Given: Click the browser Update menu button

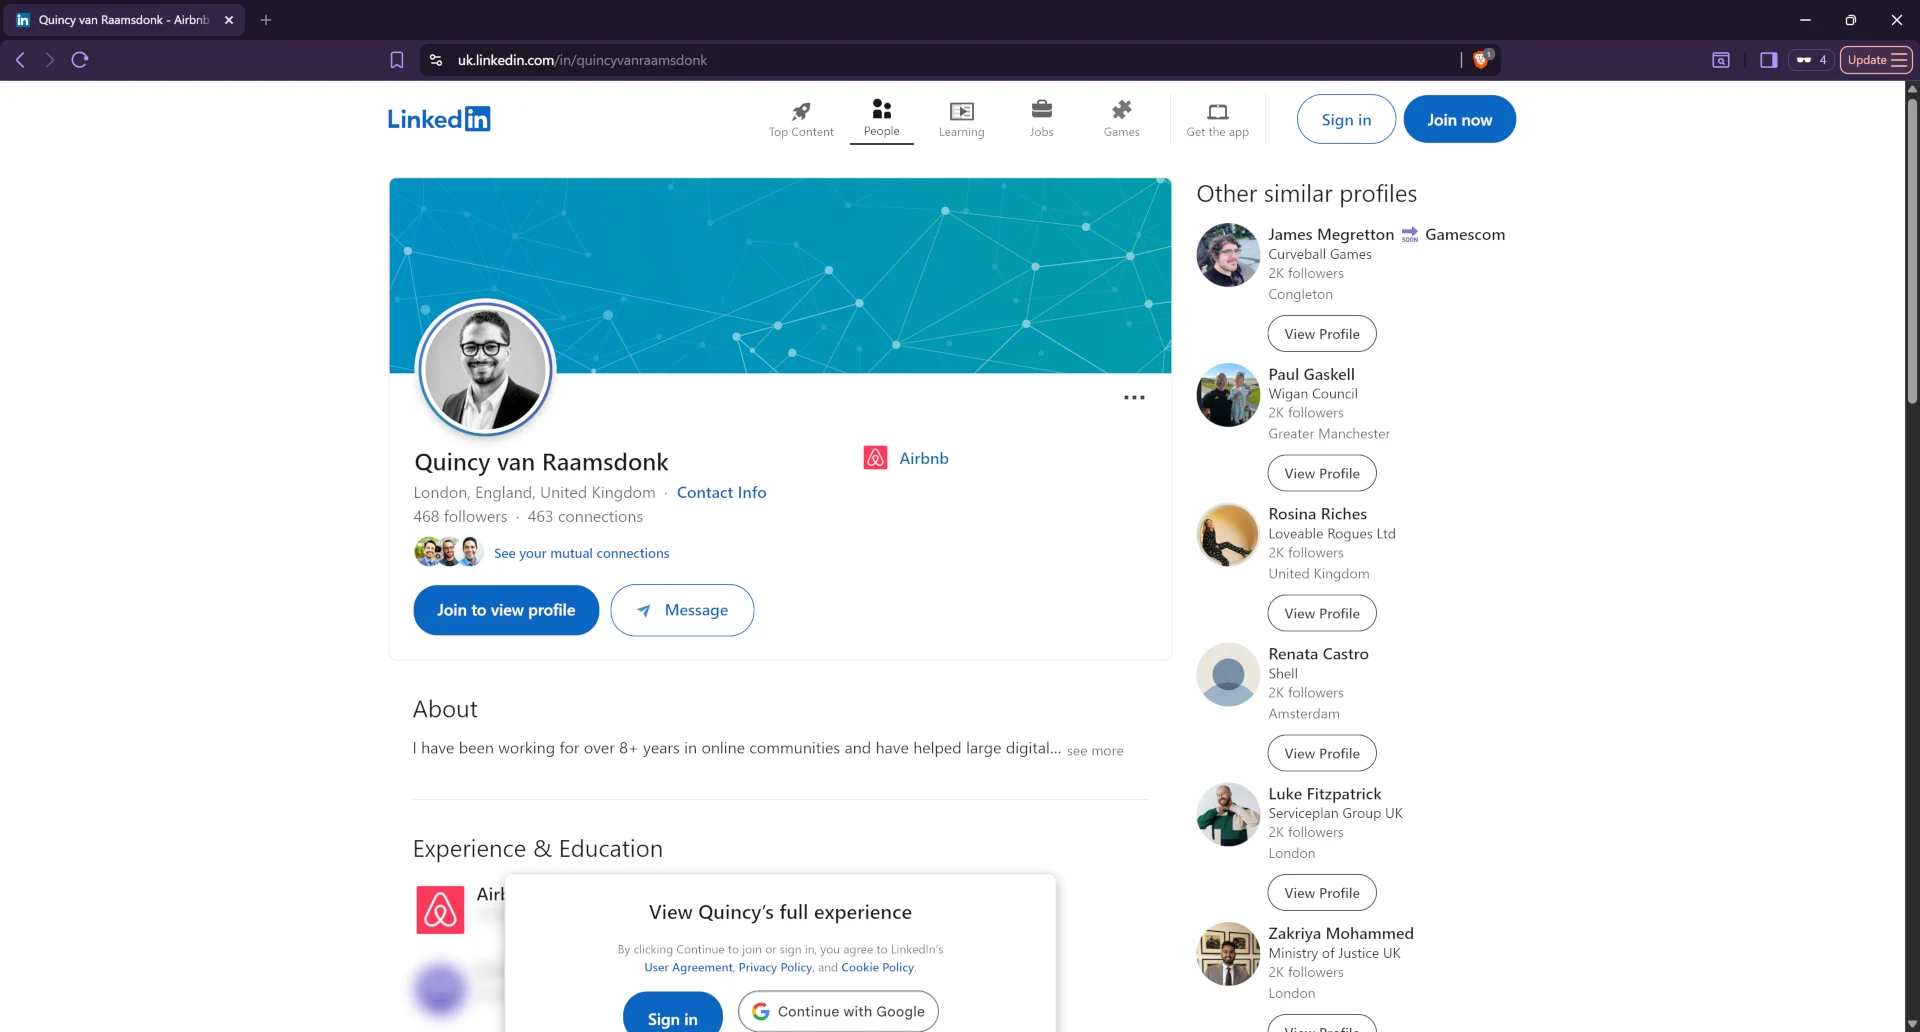Looking at the screenshot, I should tap(1876, 60).
